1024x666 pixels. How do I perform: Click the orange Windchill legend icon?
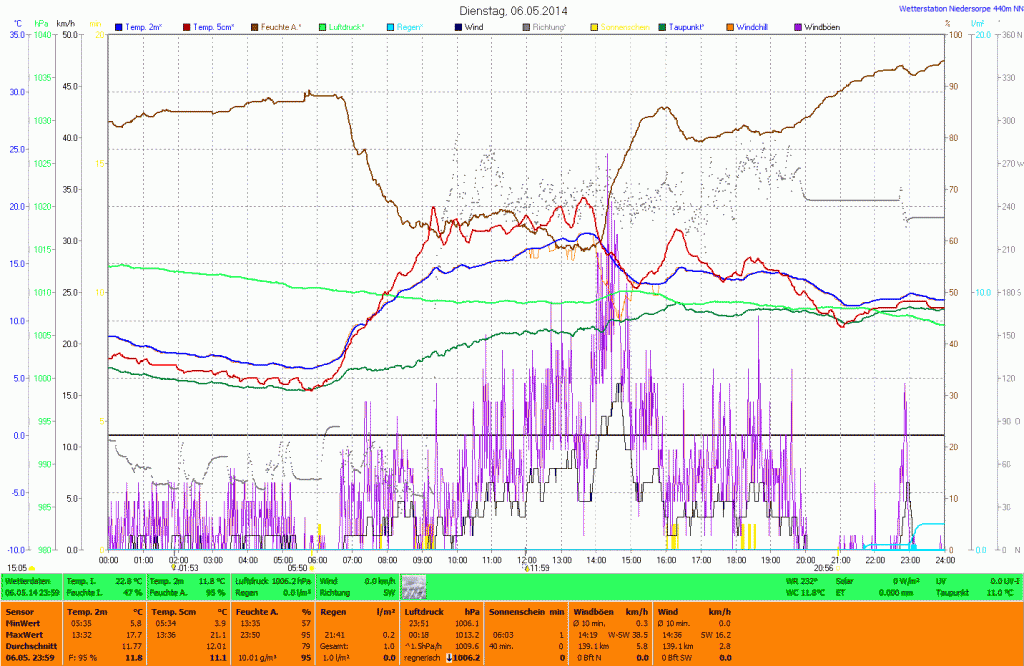tap(730, 26)
